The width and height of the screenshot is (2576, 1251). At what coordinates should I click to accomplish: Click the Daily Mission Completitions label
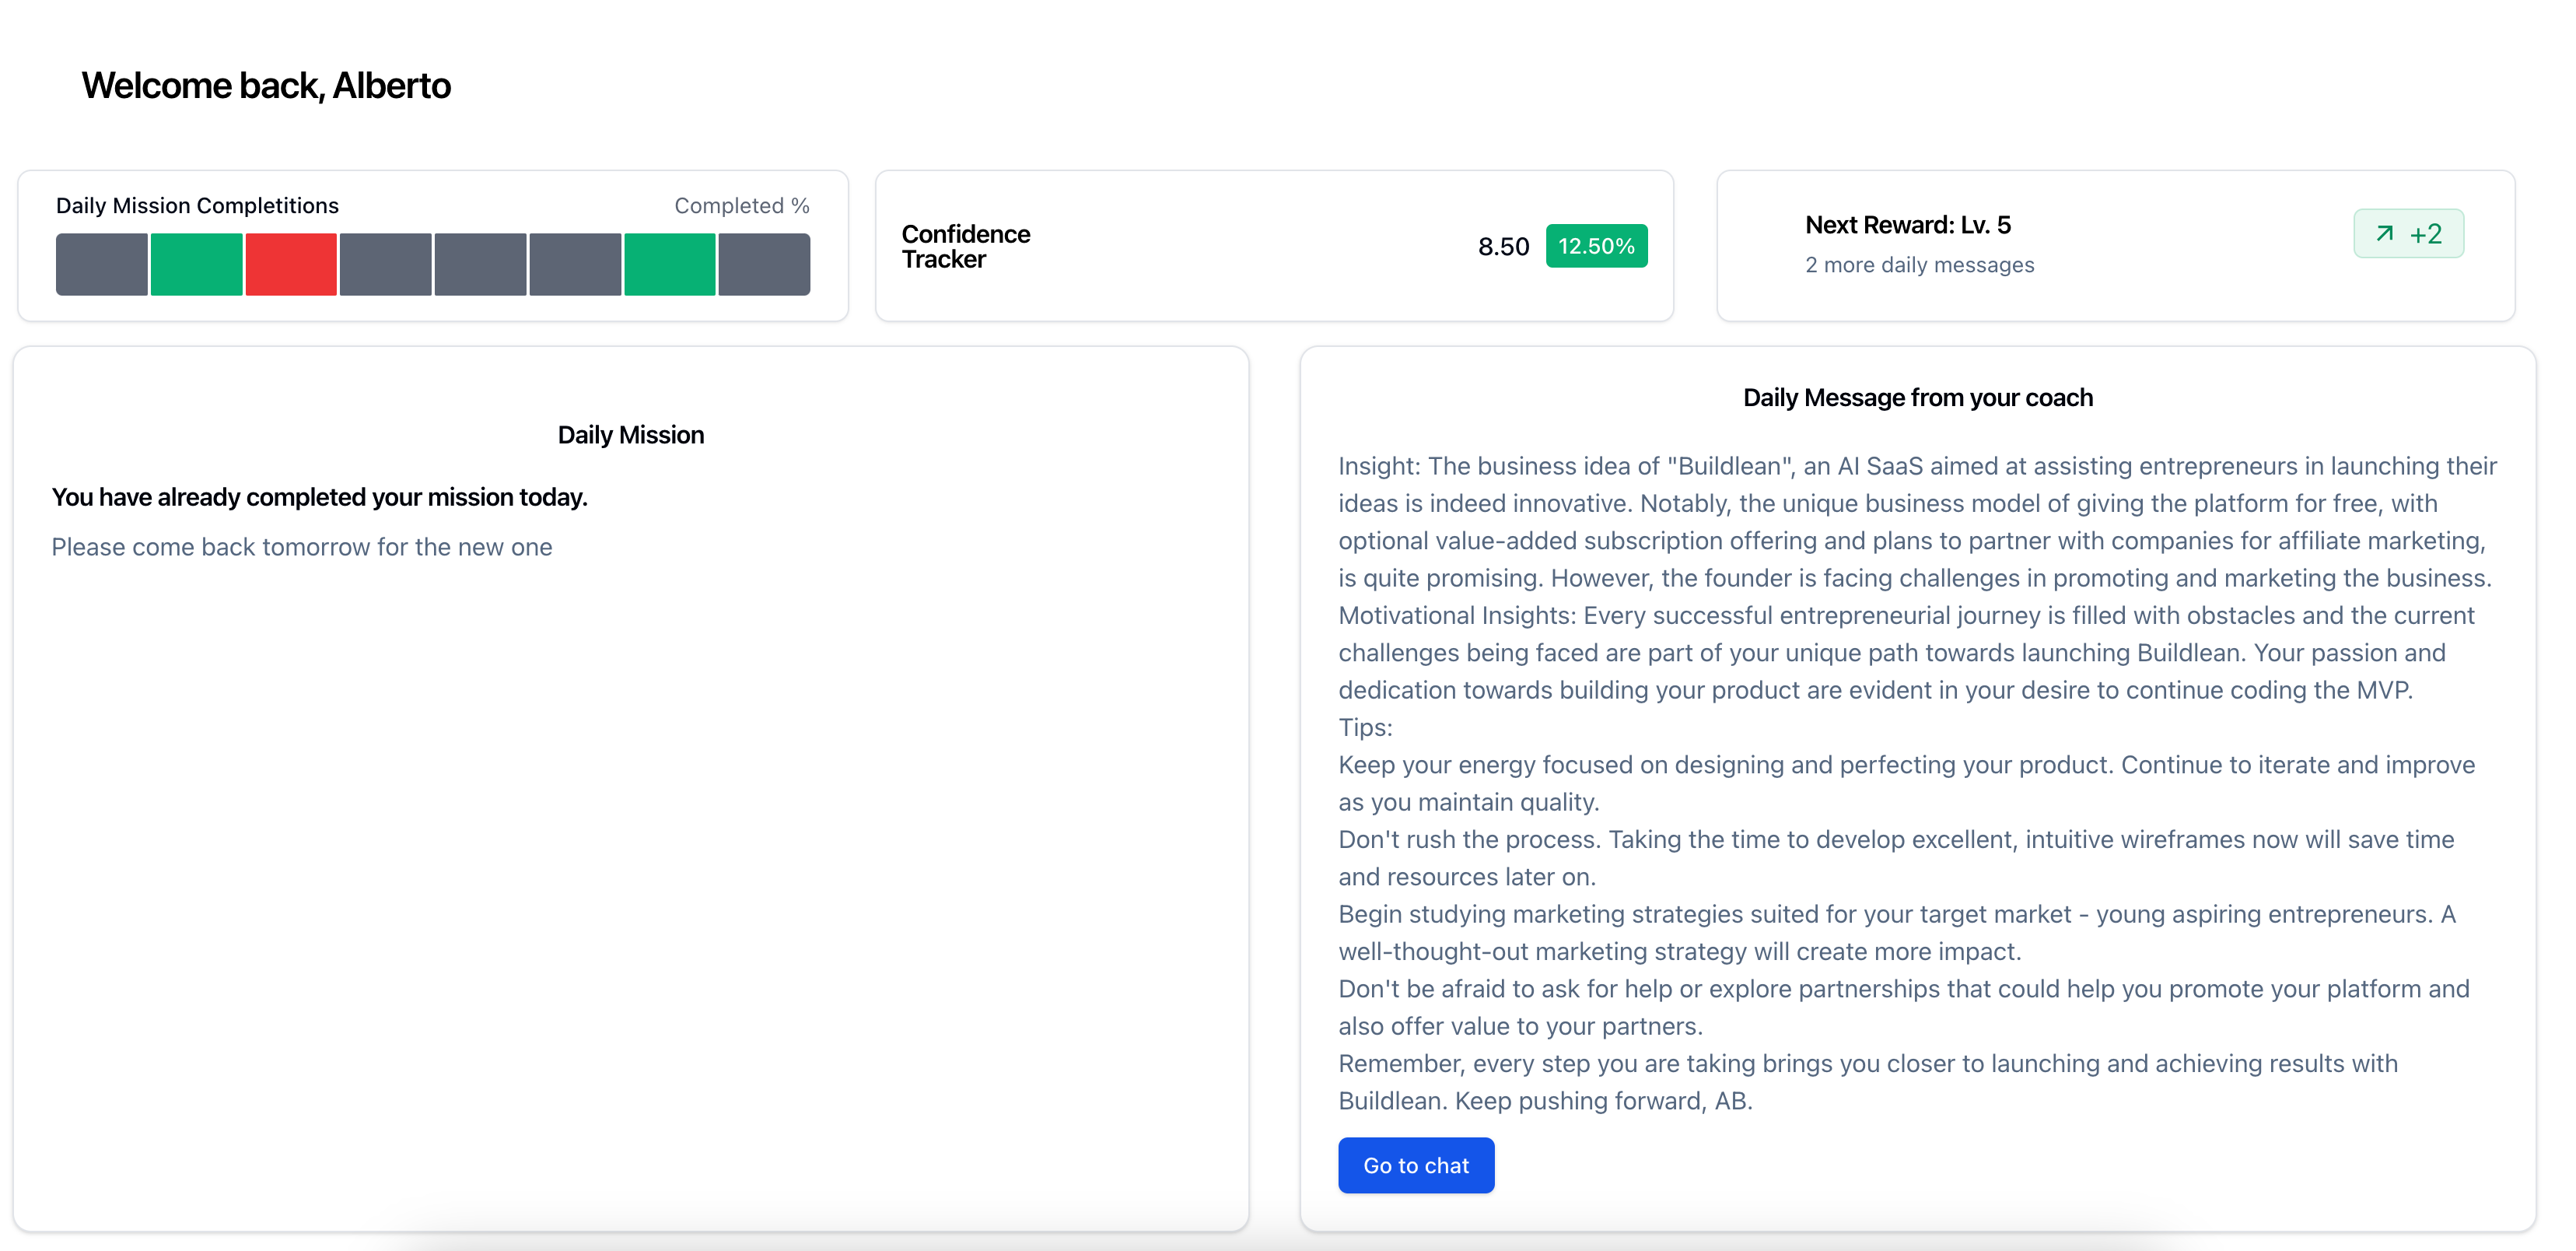[197, 206]
